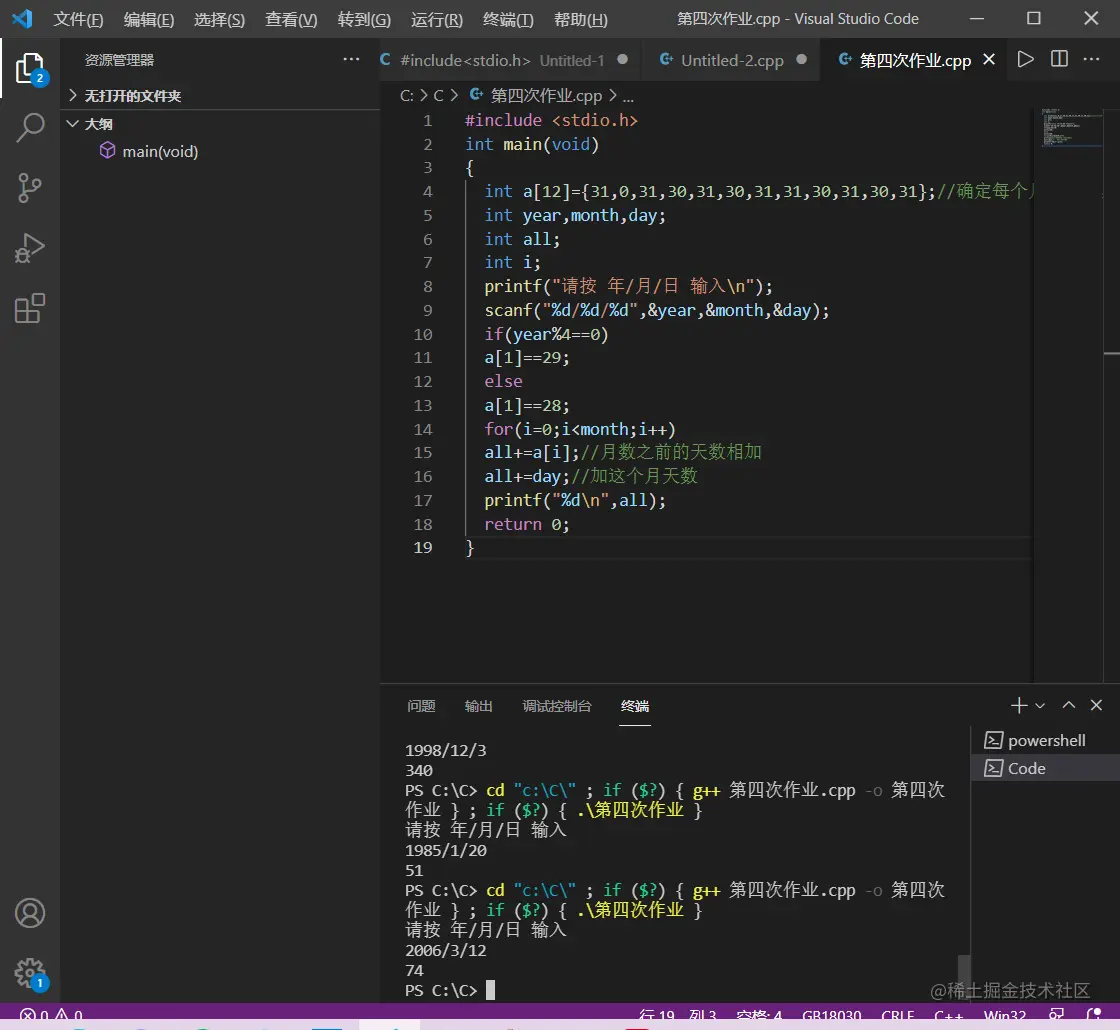The image size is (1120, 1030).
Task: Open the Source Control view
Action: 30,187
